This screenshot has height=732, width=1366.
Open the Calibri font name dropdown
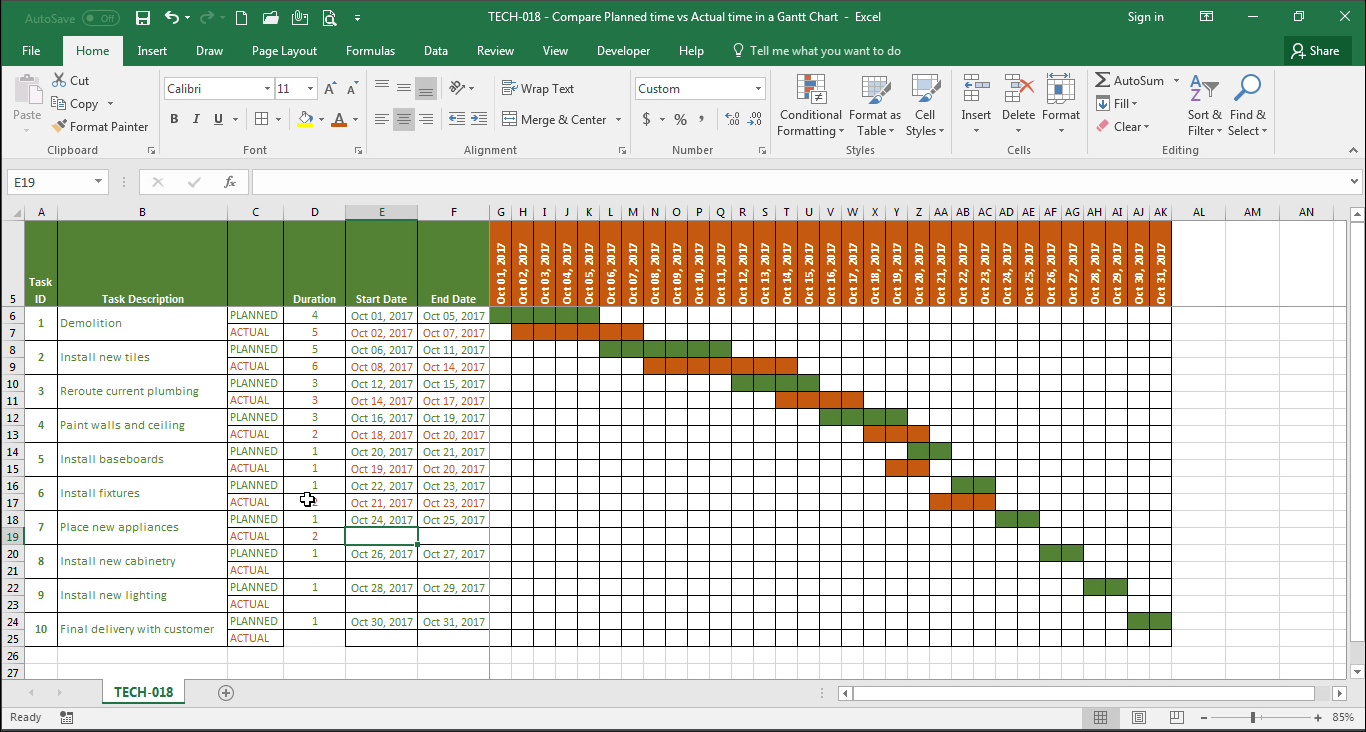click(267, 89)
